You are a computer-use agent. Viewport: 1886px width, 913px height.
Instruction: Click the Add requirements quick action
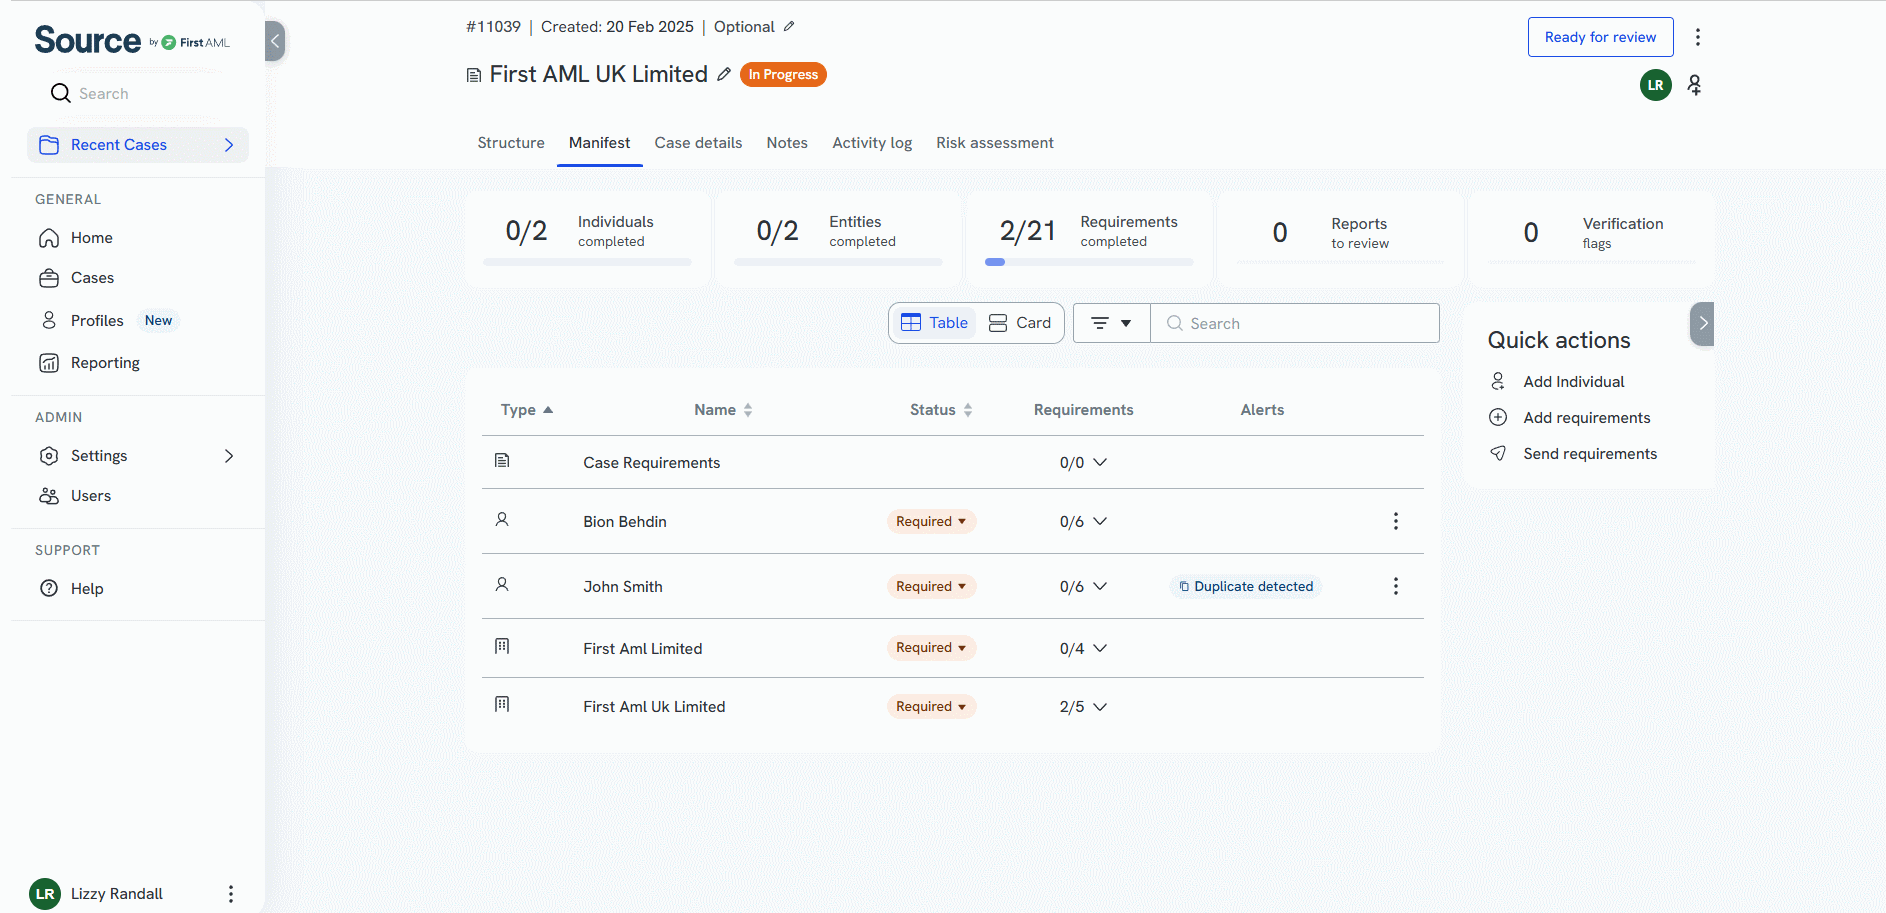click(1587, 418)
